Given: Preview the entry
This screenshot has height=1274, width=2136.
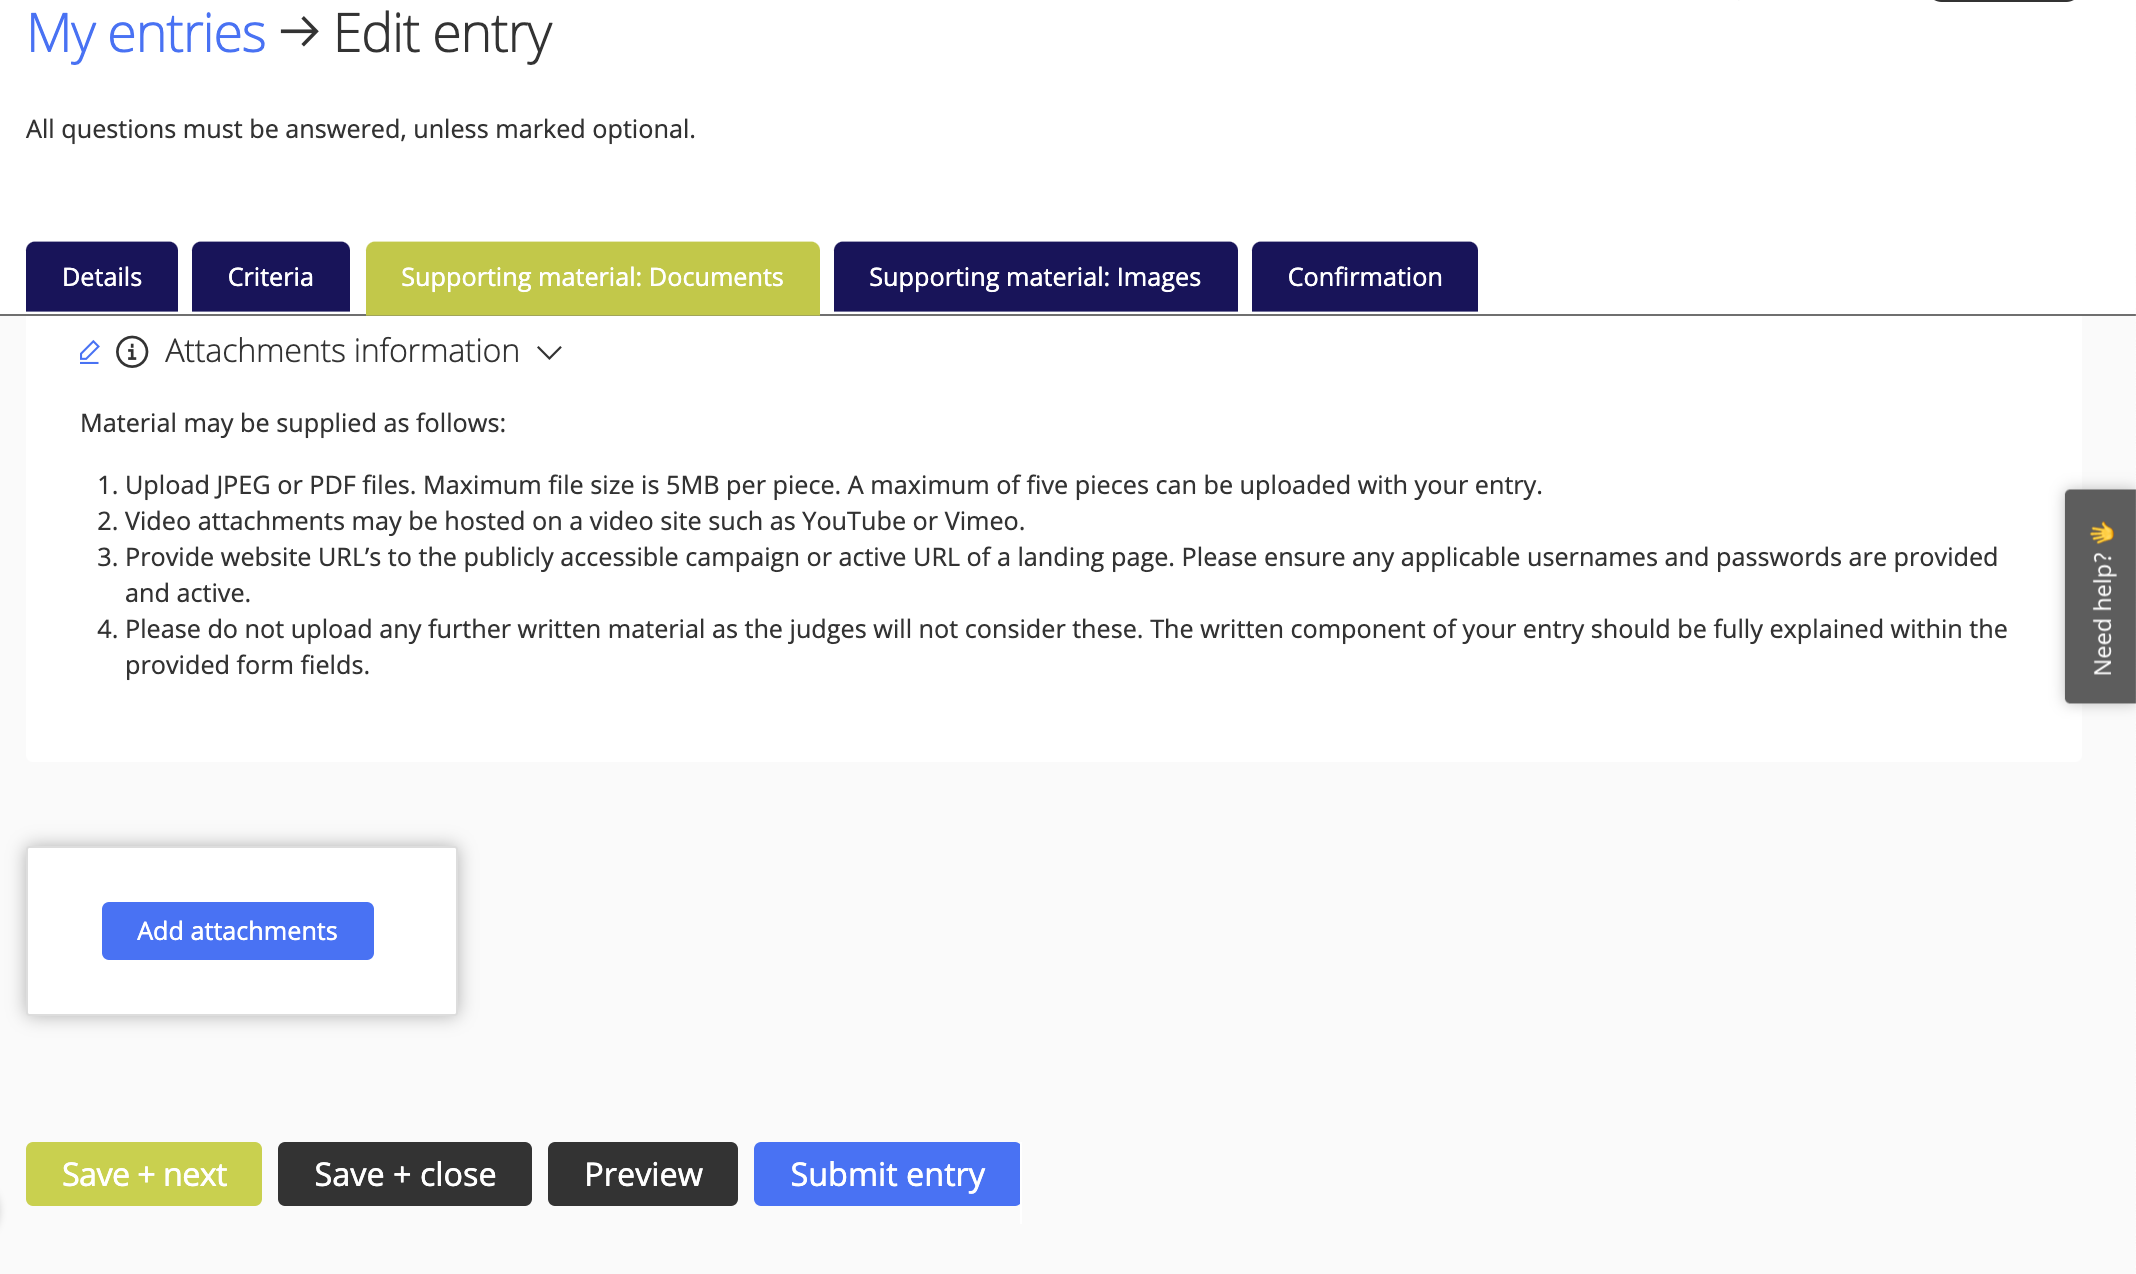Looking at the screenshot, I should pos(642,1173).
